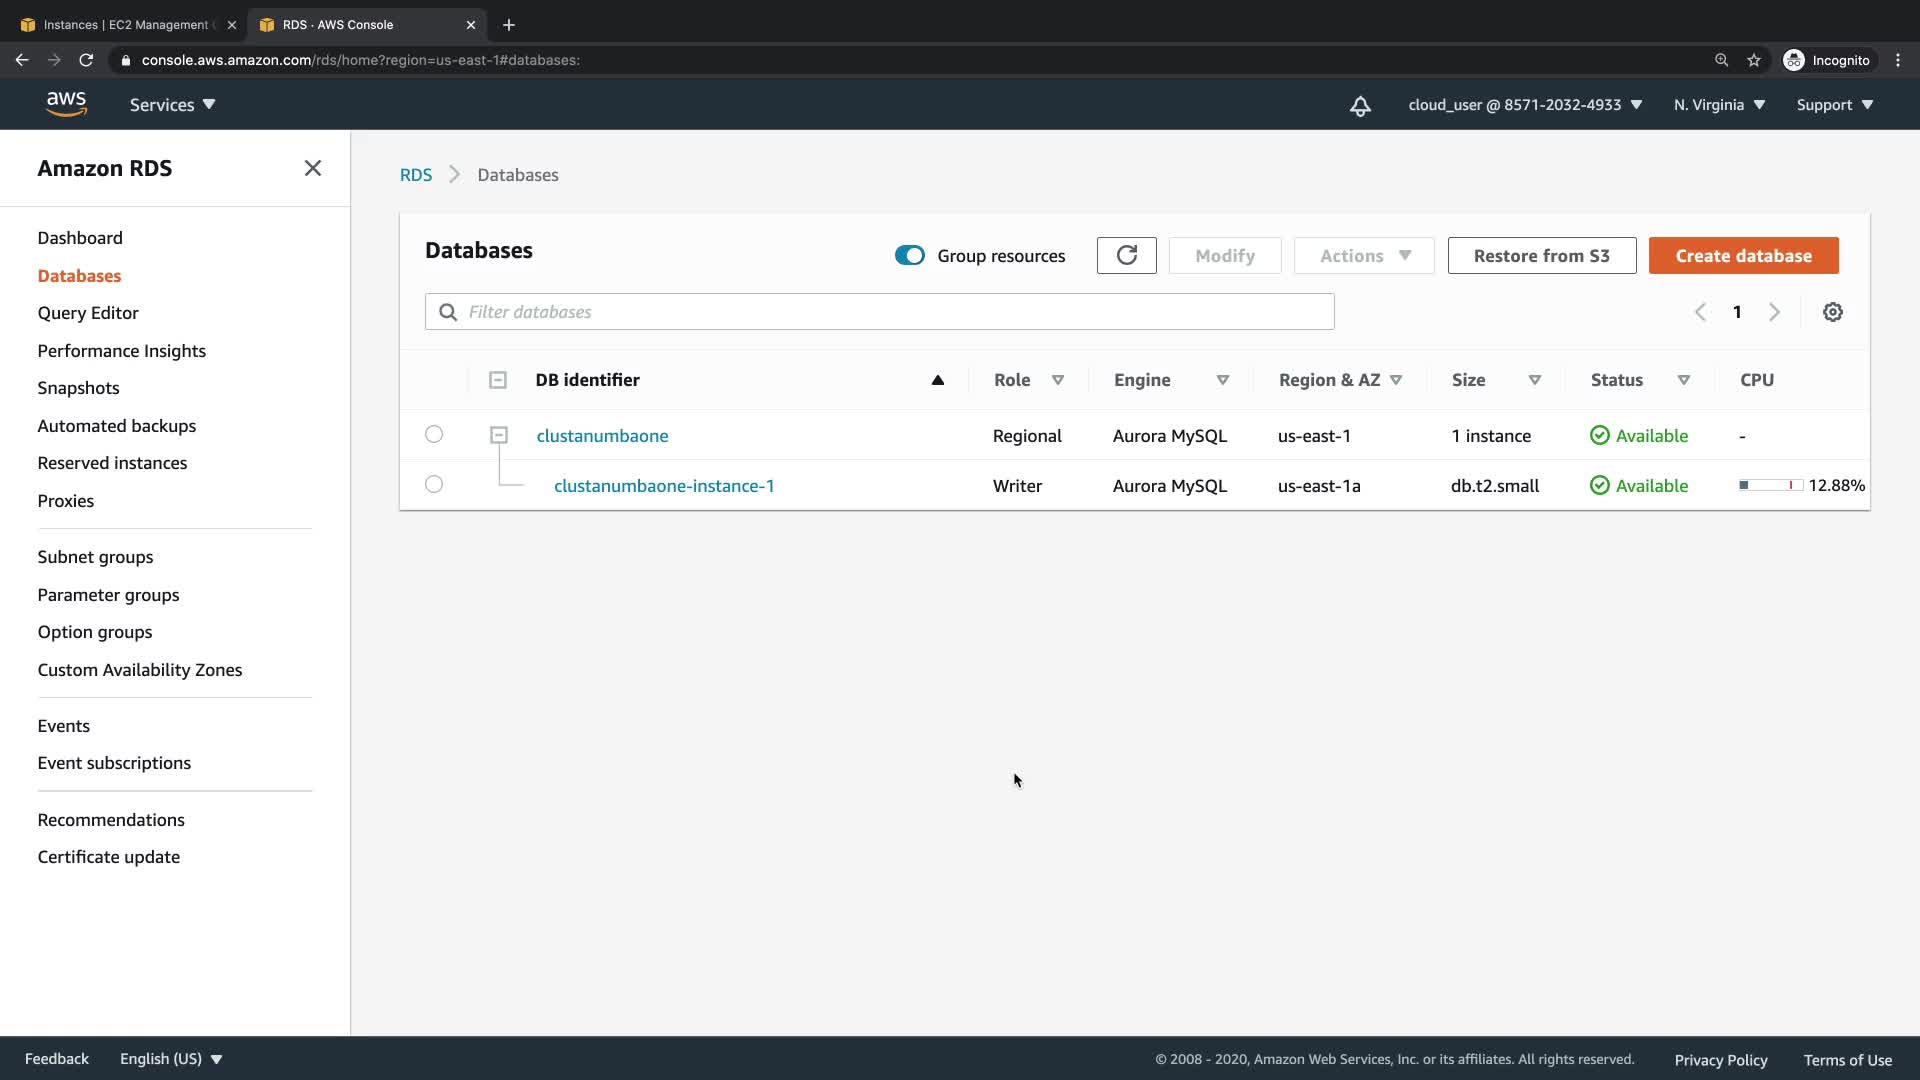Open the Support dropdown menu
The width and height of the screenshot is (1920, 1080).
[x=1834, y=105]
